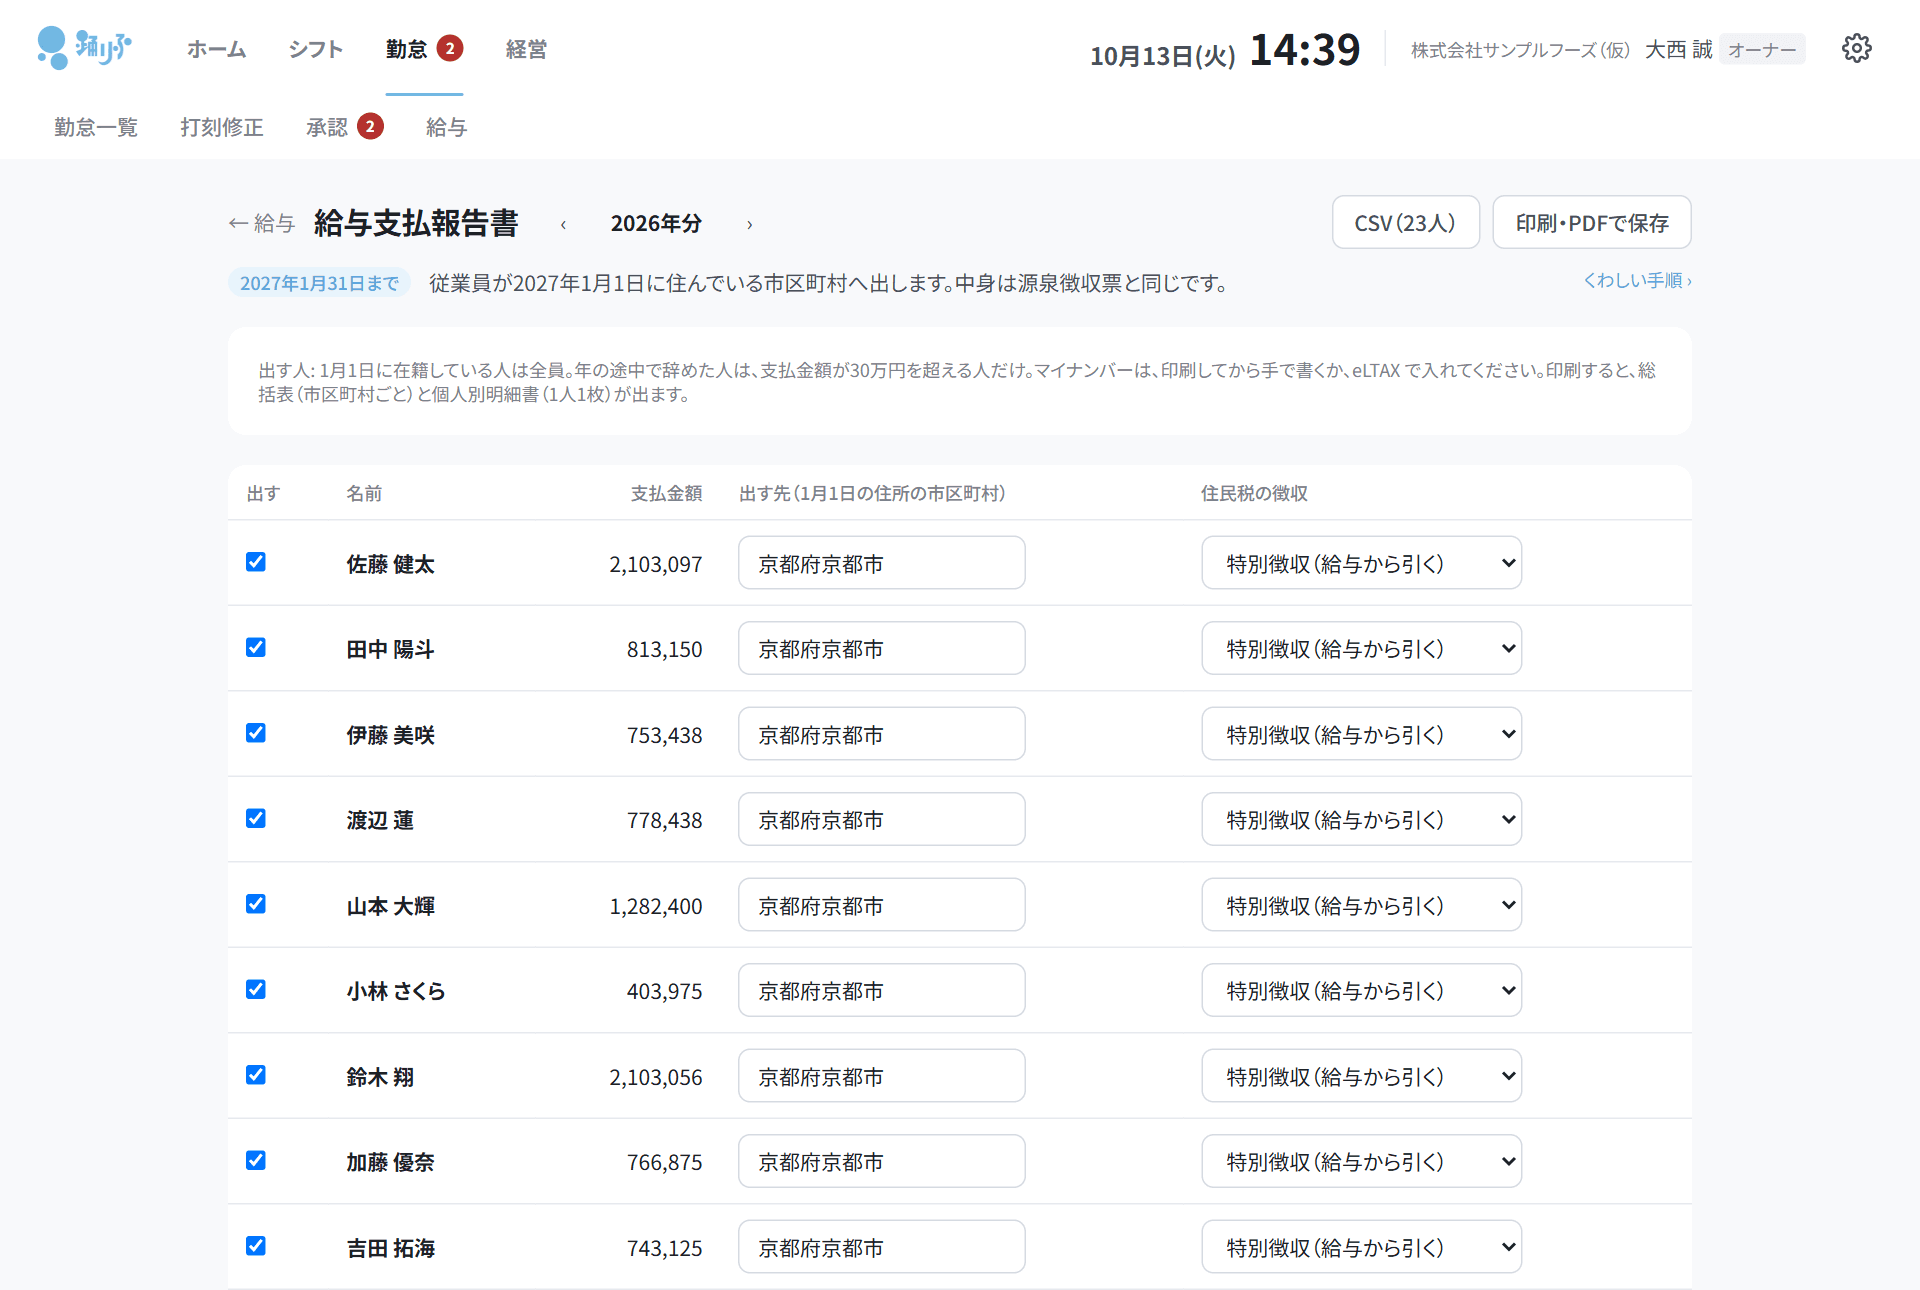Toggle the checkbox for 吉田 拓海

[x=256, y=1246]
